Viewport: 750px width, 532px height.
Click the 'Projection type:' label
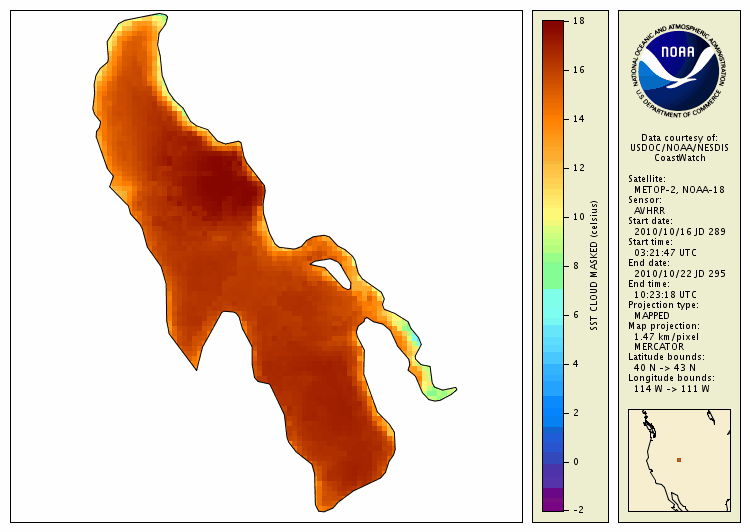click(x=663, y=305)
